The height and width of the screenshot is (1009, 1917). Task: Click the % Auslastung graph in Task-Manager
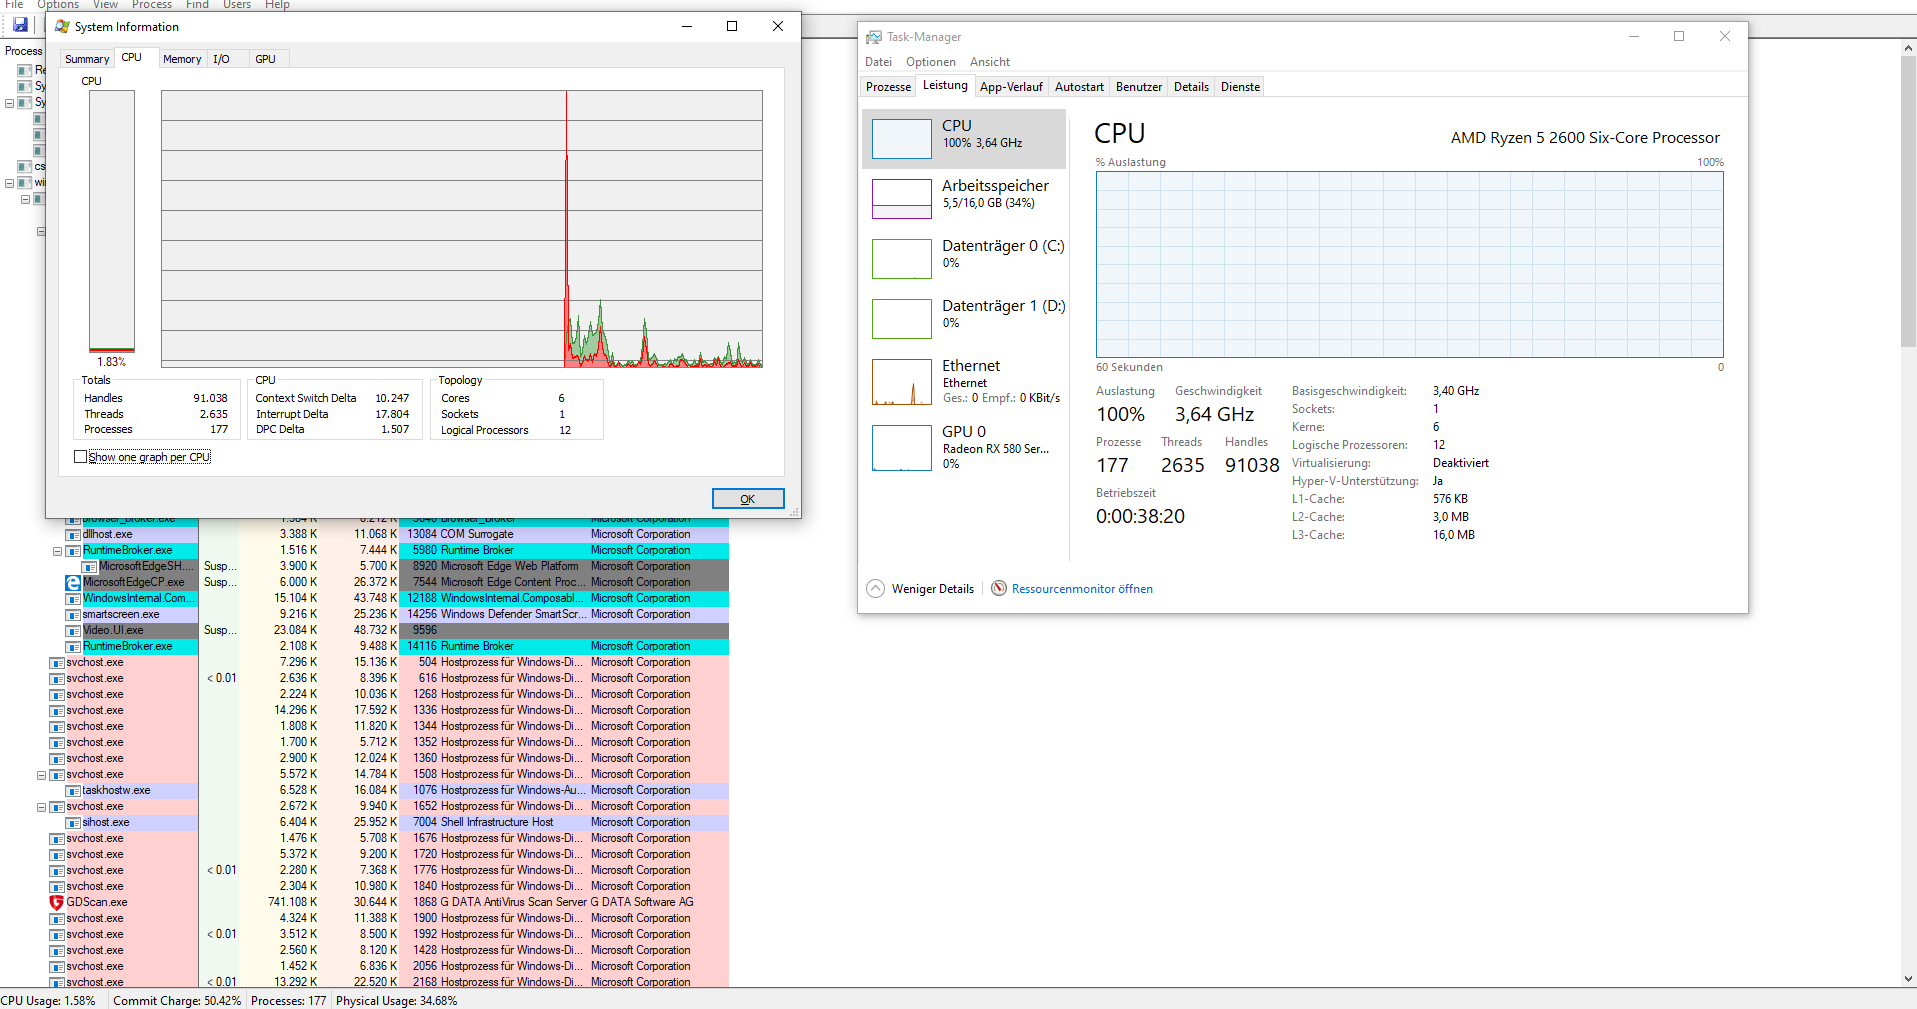coord(1410,265)
